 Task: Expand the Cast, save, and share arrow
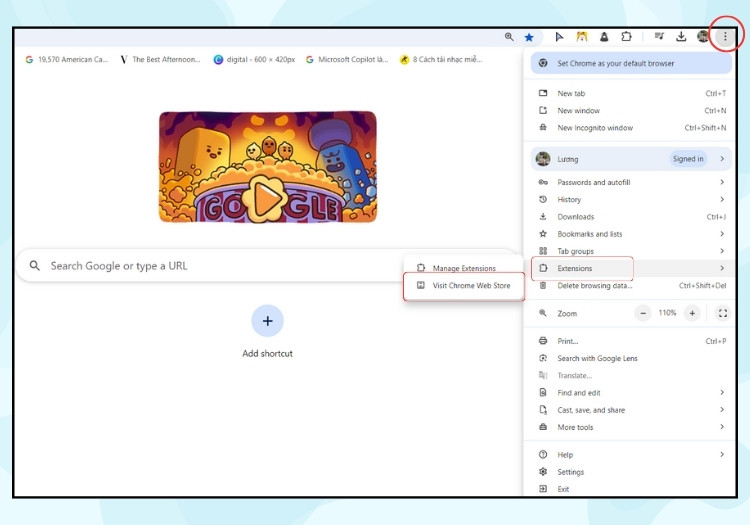click(x=722, y=410)
